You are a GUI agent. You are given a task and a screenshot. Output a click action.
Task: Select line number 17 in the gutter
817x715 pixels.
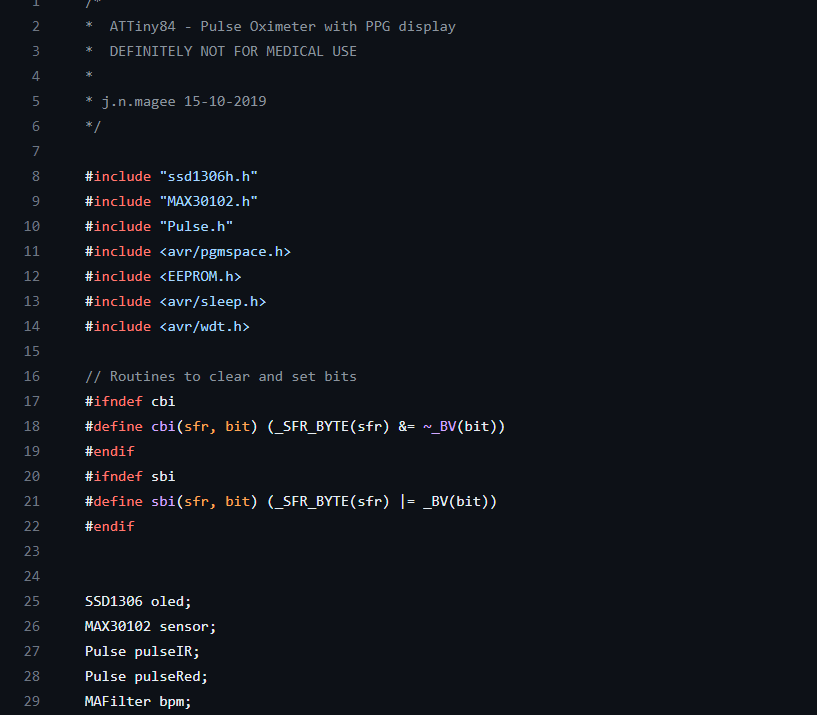coord(31,401)
